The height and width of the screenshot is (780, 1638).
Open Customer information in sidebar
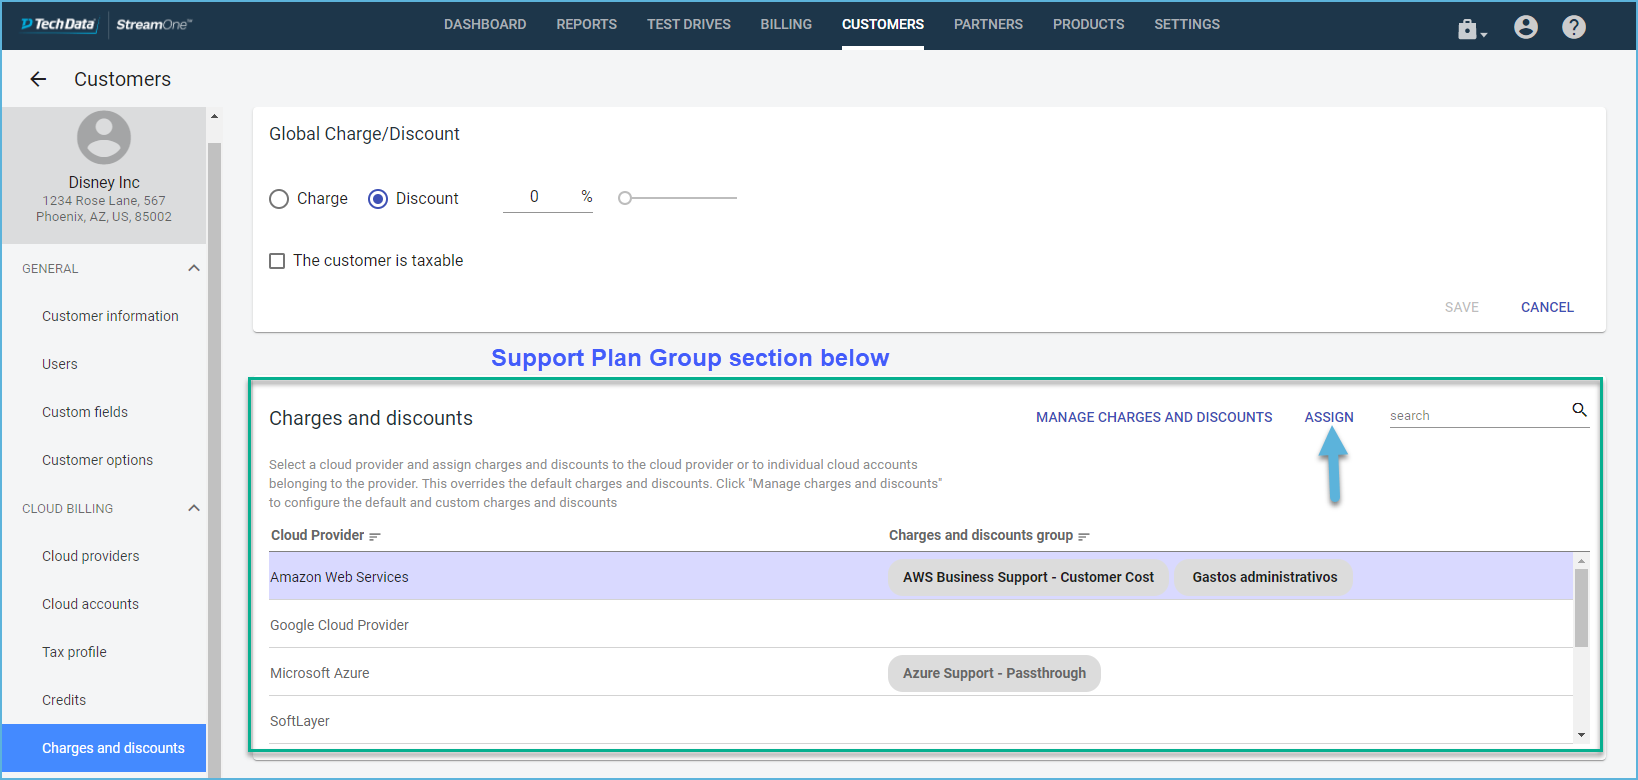(x=110, y=316)
